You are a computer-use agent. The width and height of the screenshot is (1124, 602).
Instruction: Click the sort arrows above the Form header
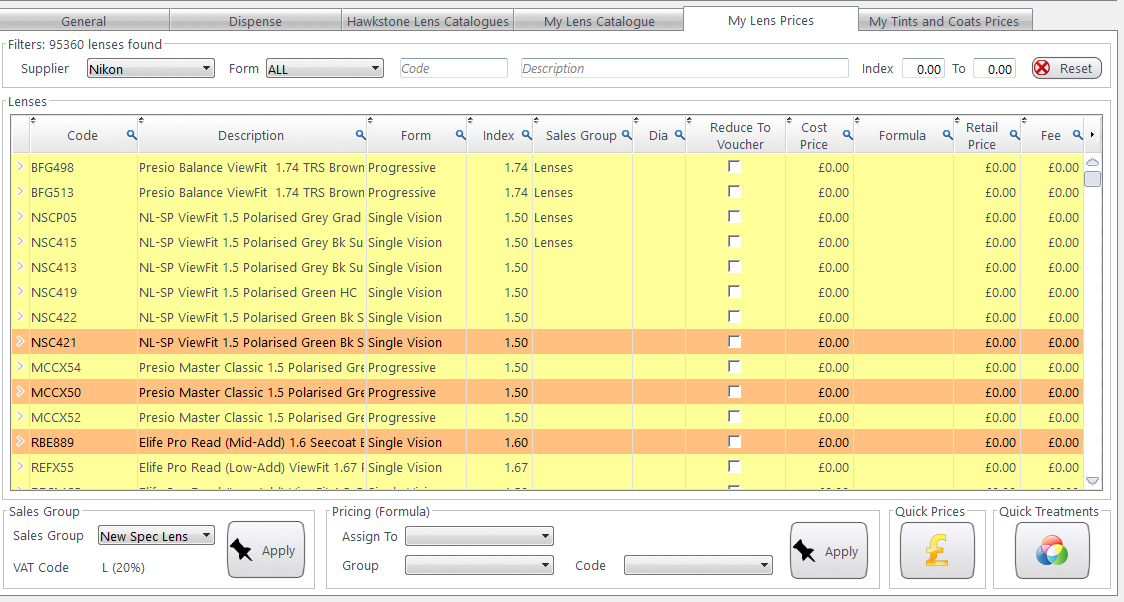(371, 120)
